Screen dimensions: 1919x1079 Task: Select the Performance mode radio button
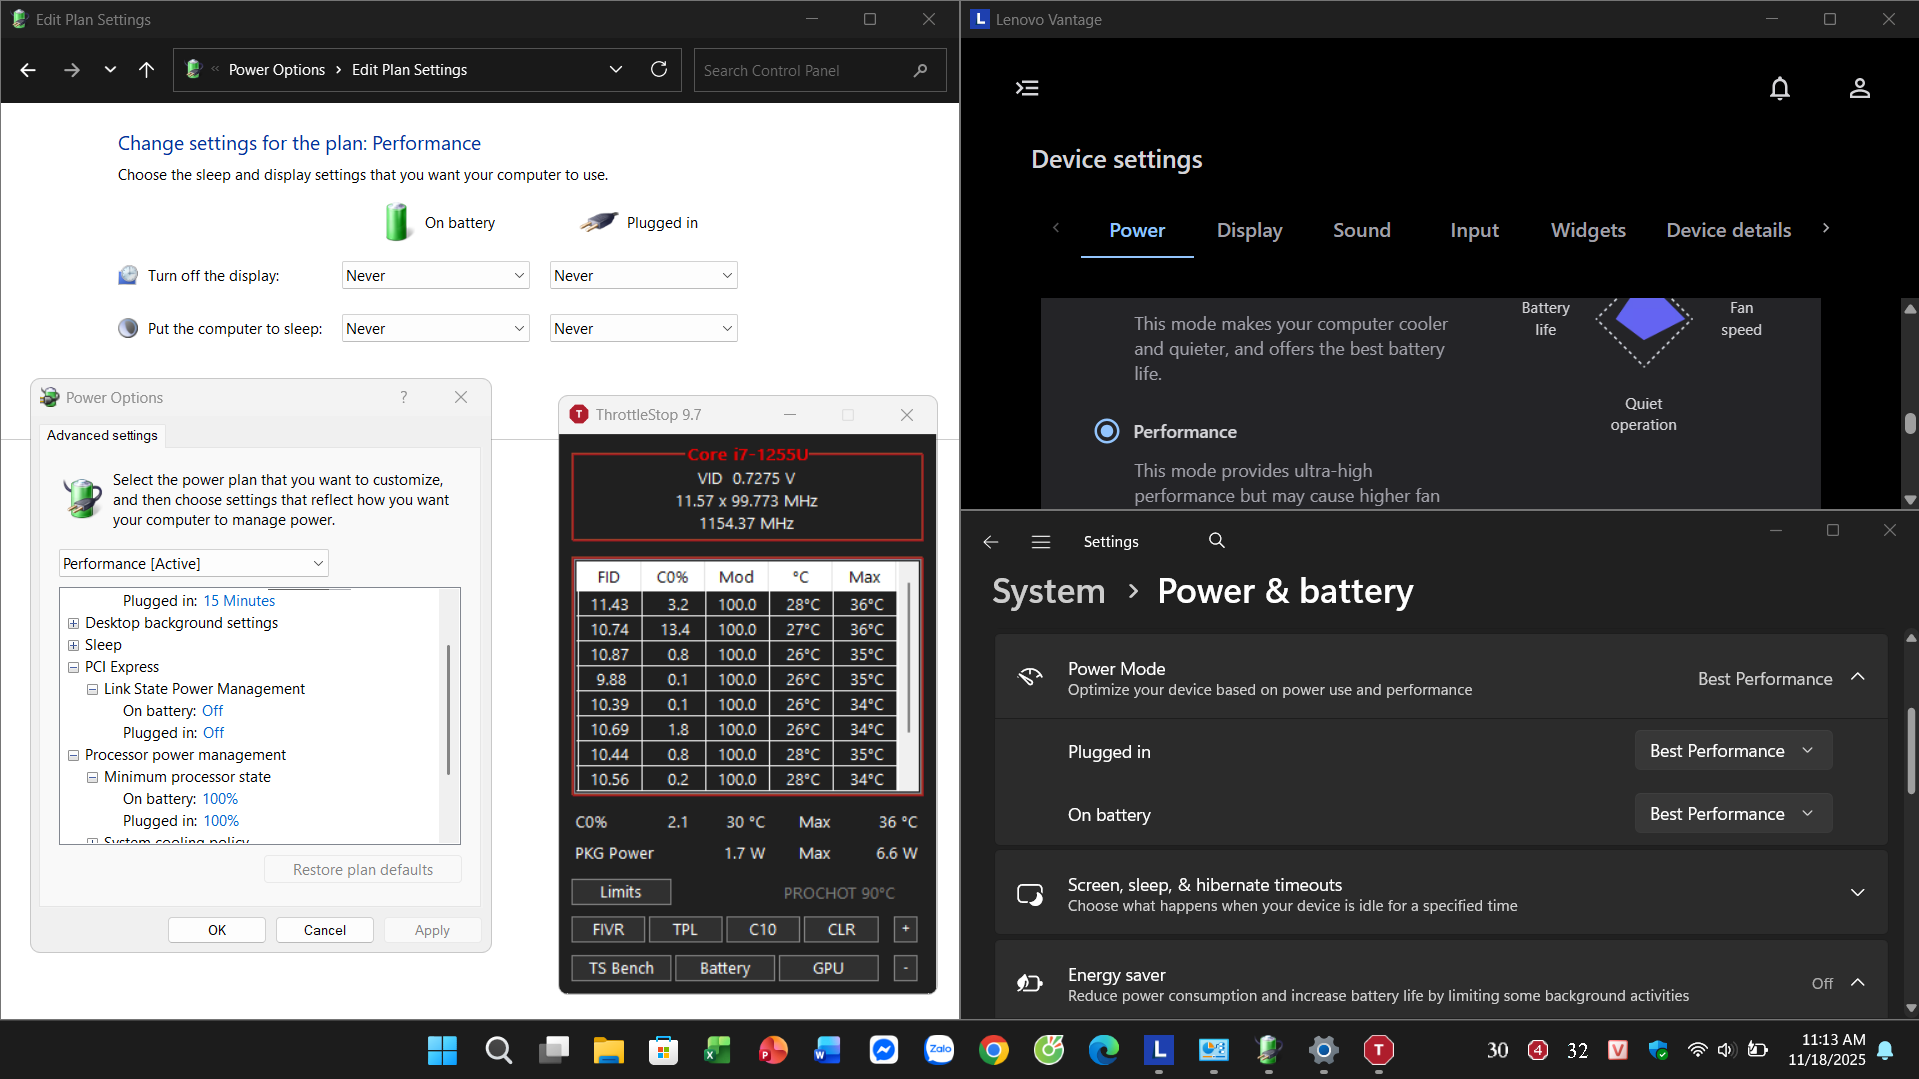(1107, 431)
